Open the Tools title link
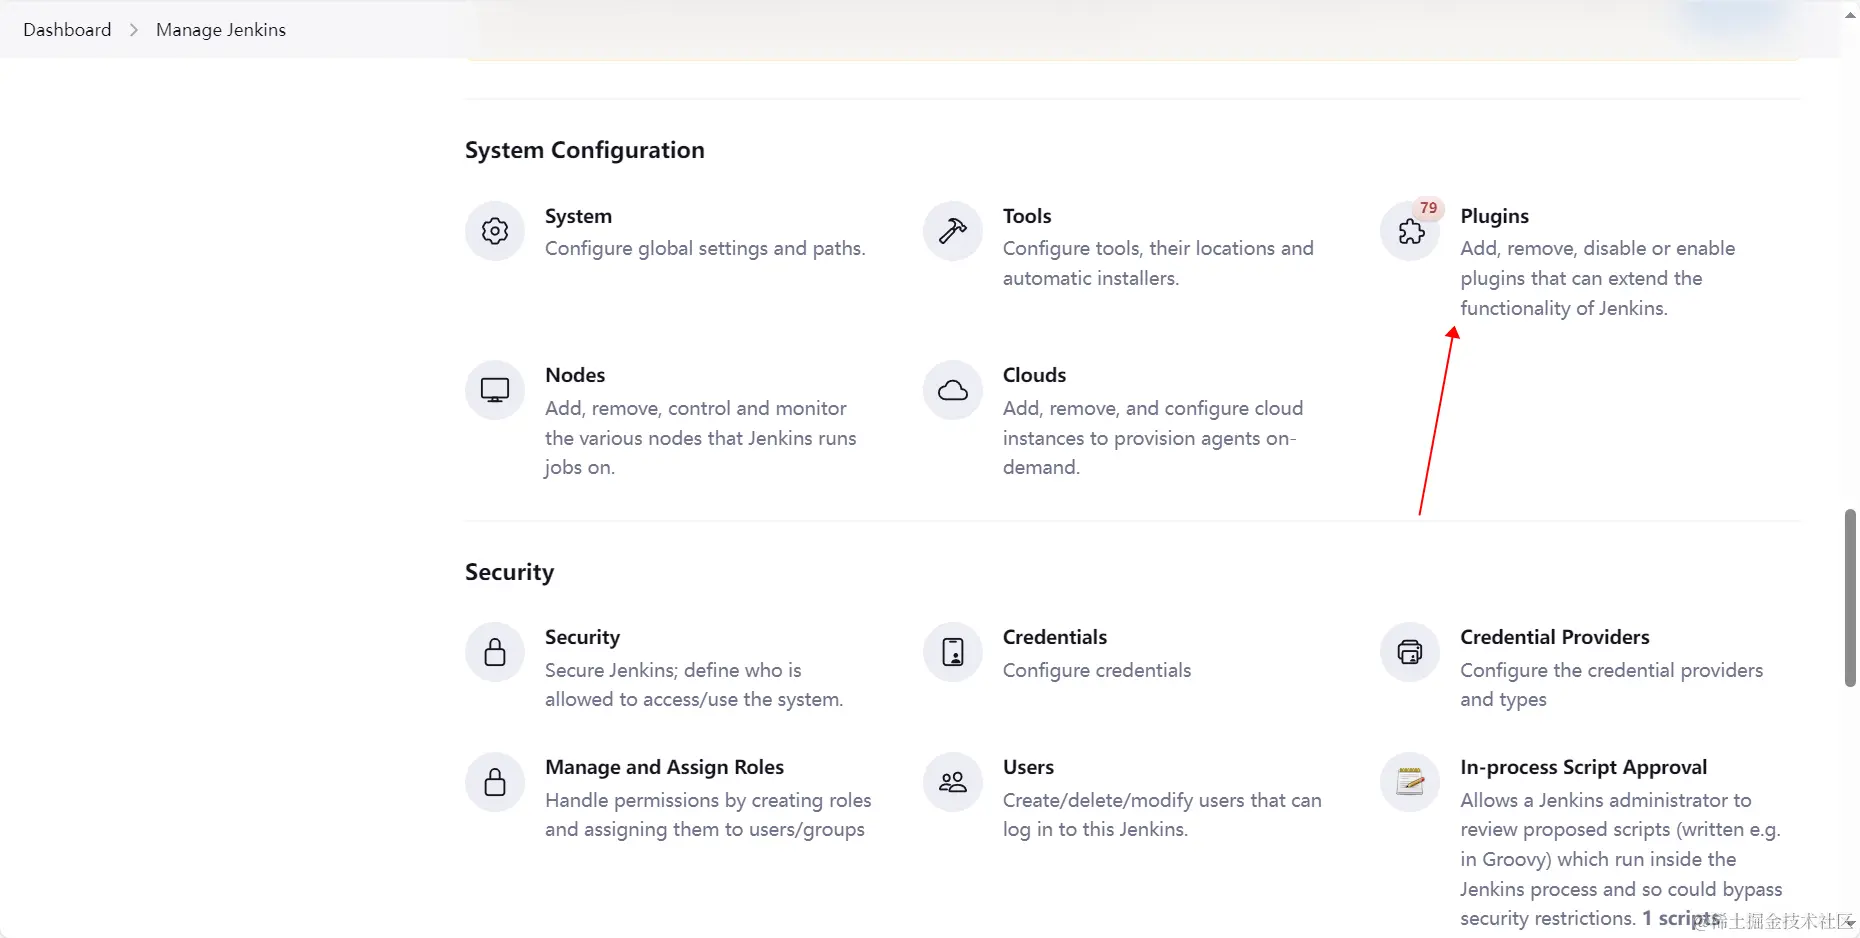The height and width of the screenshot is (938, 1860). tap(1027, 216)
